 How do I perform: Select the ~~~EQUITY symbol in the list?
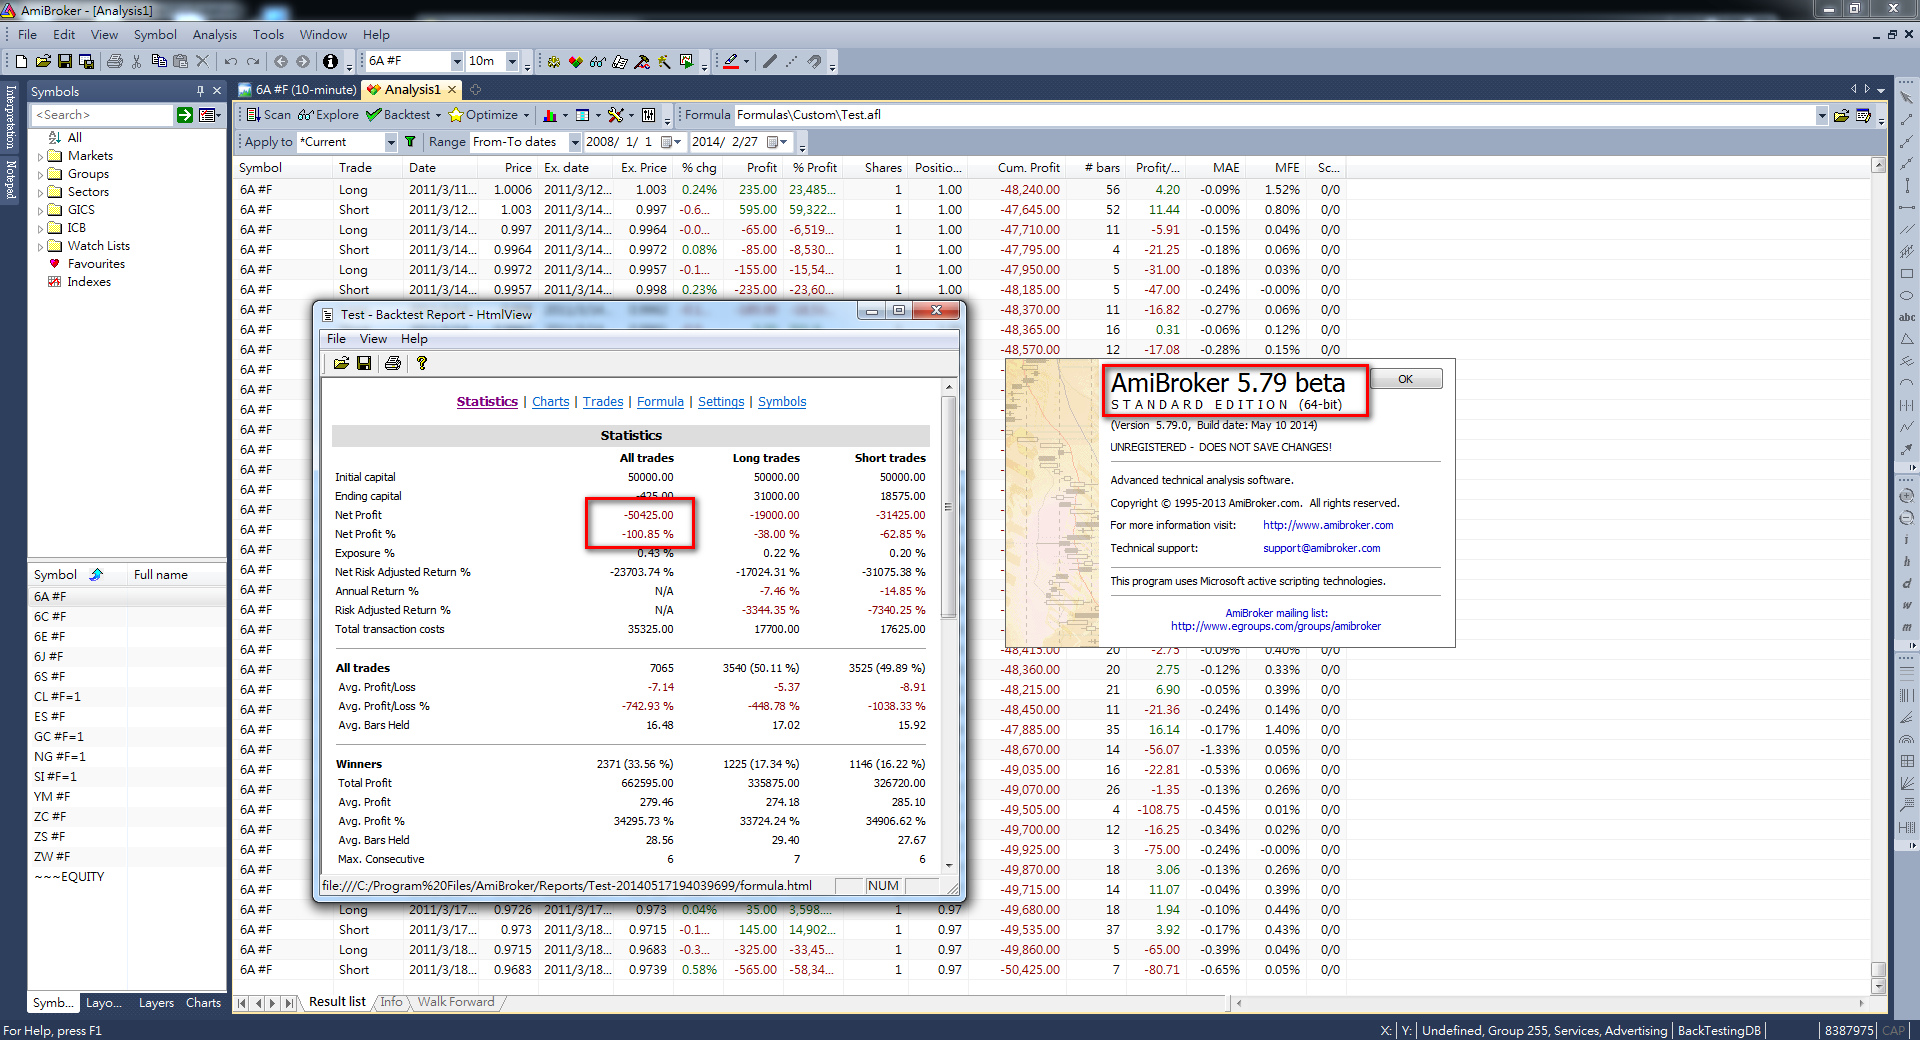69,877
